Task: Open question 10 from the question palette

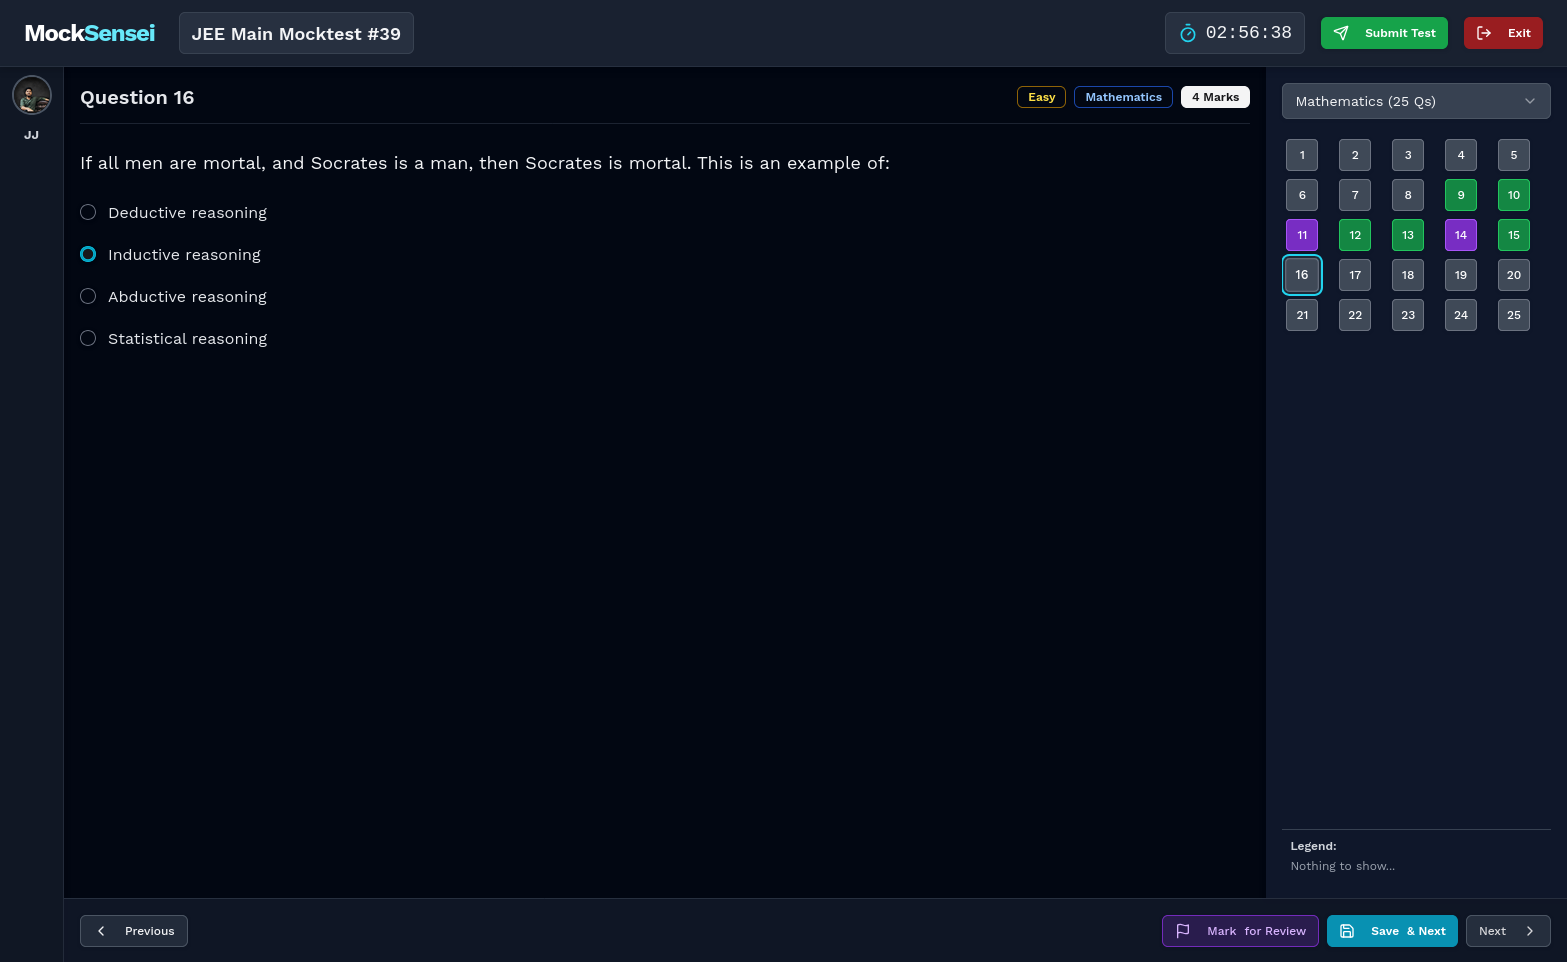Action: (x=1513, y=194)
